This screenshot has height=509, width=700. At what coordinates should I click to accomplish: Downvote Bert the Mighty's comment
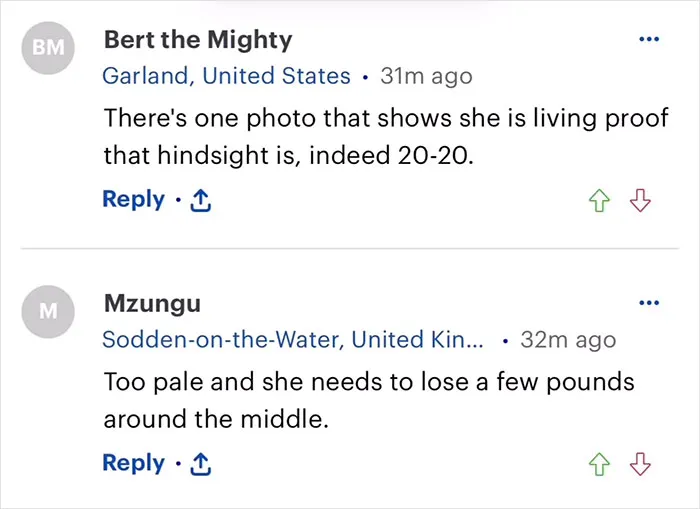point(640,200)
